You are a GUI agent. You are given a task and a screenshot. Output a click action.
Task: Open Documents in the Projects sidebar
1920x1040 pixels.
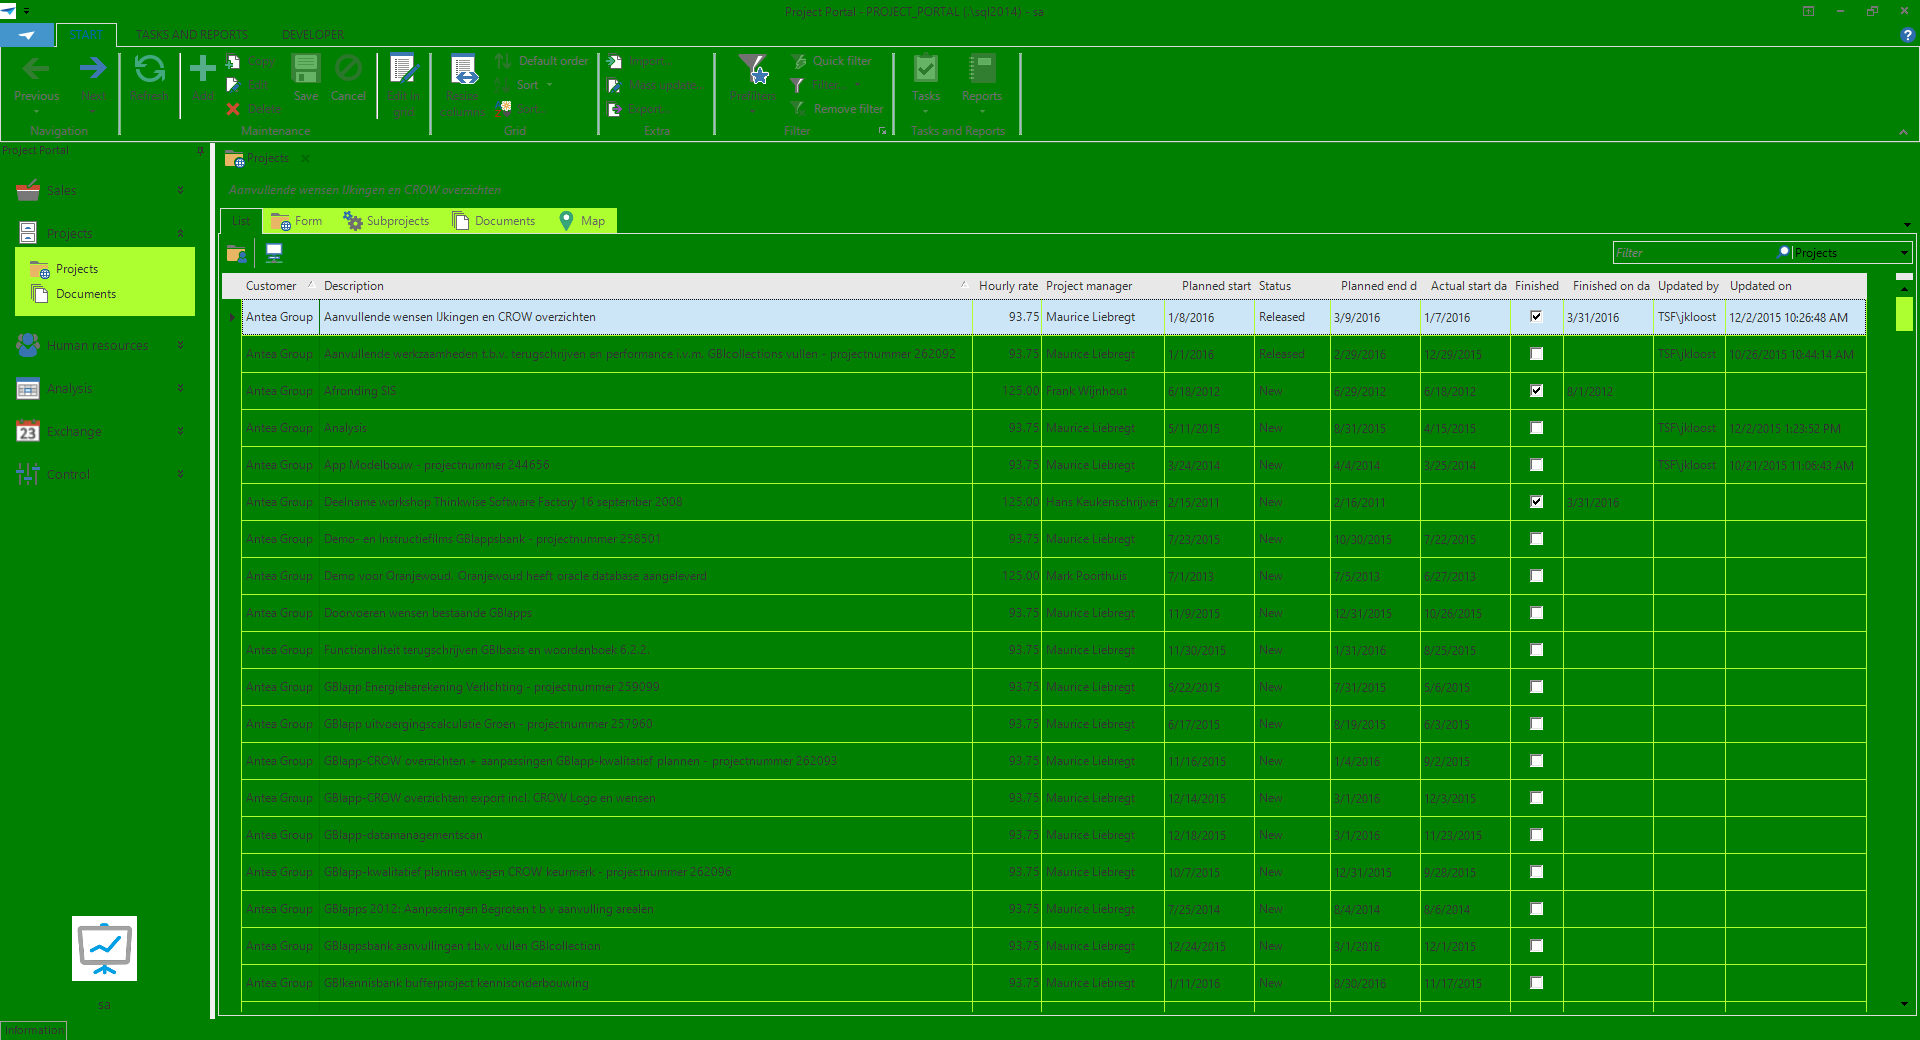pyautogui.click(x=86, y=294)
